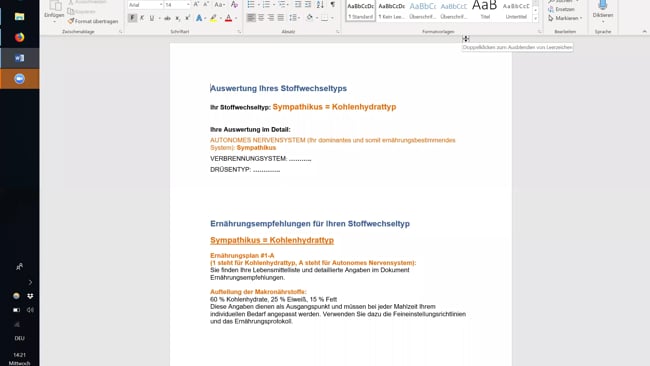Toggle superscript formatting
Screen dimensions: 650x366
[x=187, y=18]
